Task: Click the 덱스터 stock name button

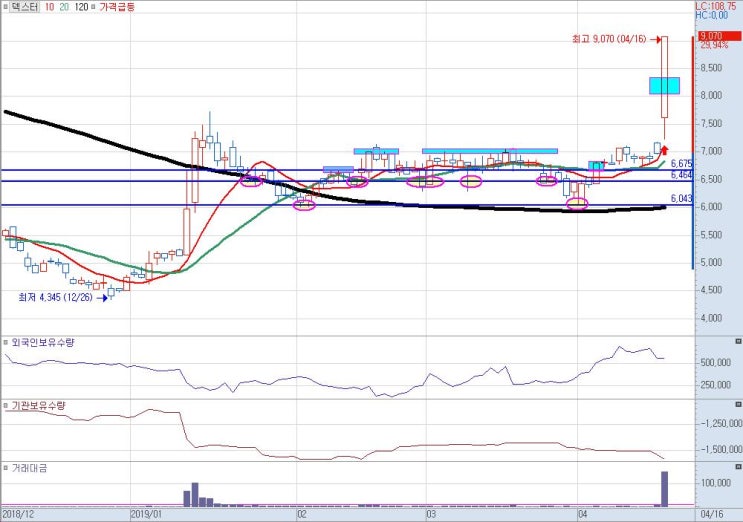Action: pyautogui.click(x=25, y=7)
